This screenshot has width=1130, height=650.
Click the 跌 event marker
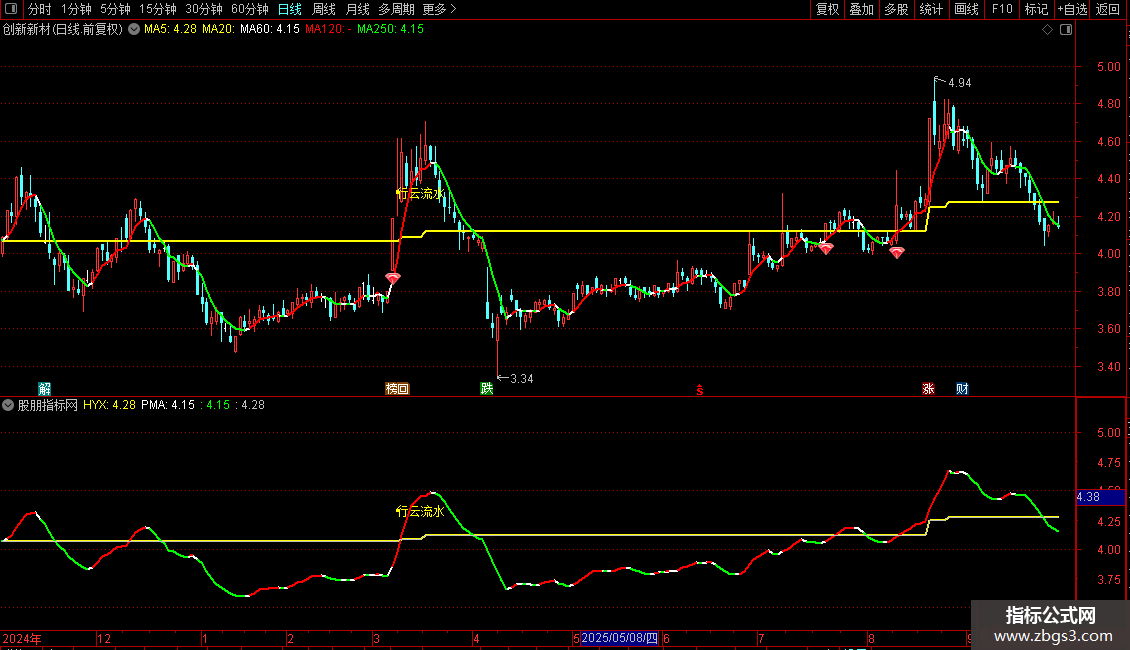pyautogui.click(x=487, y=389)
